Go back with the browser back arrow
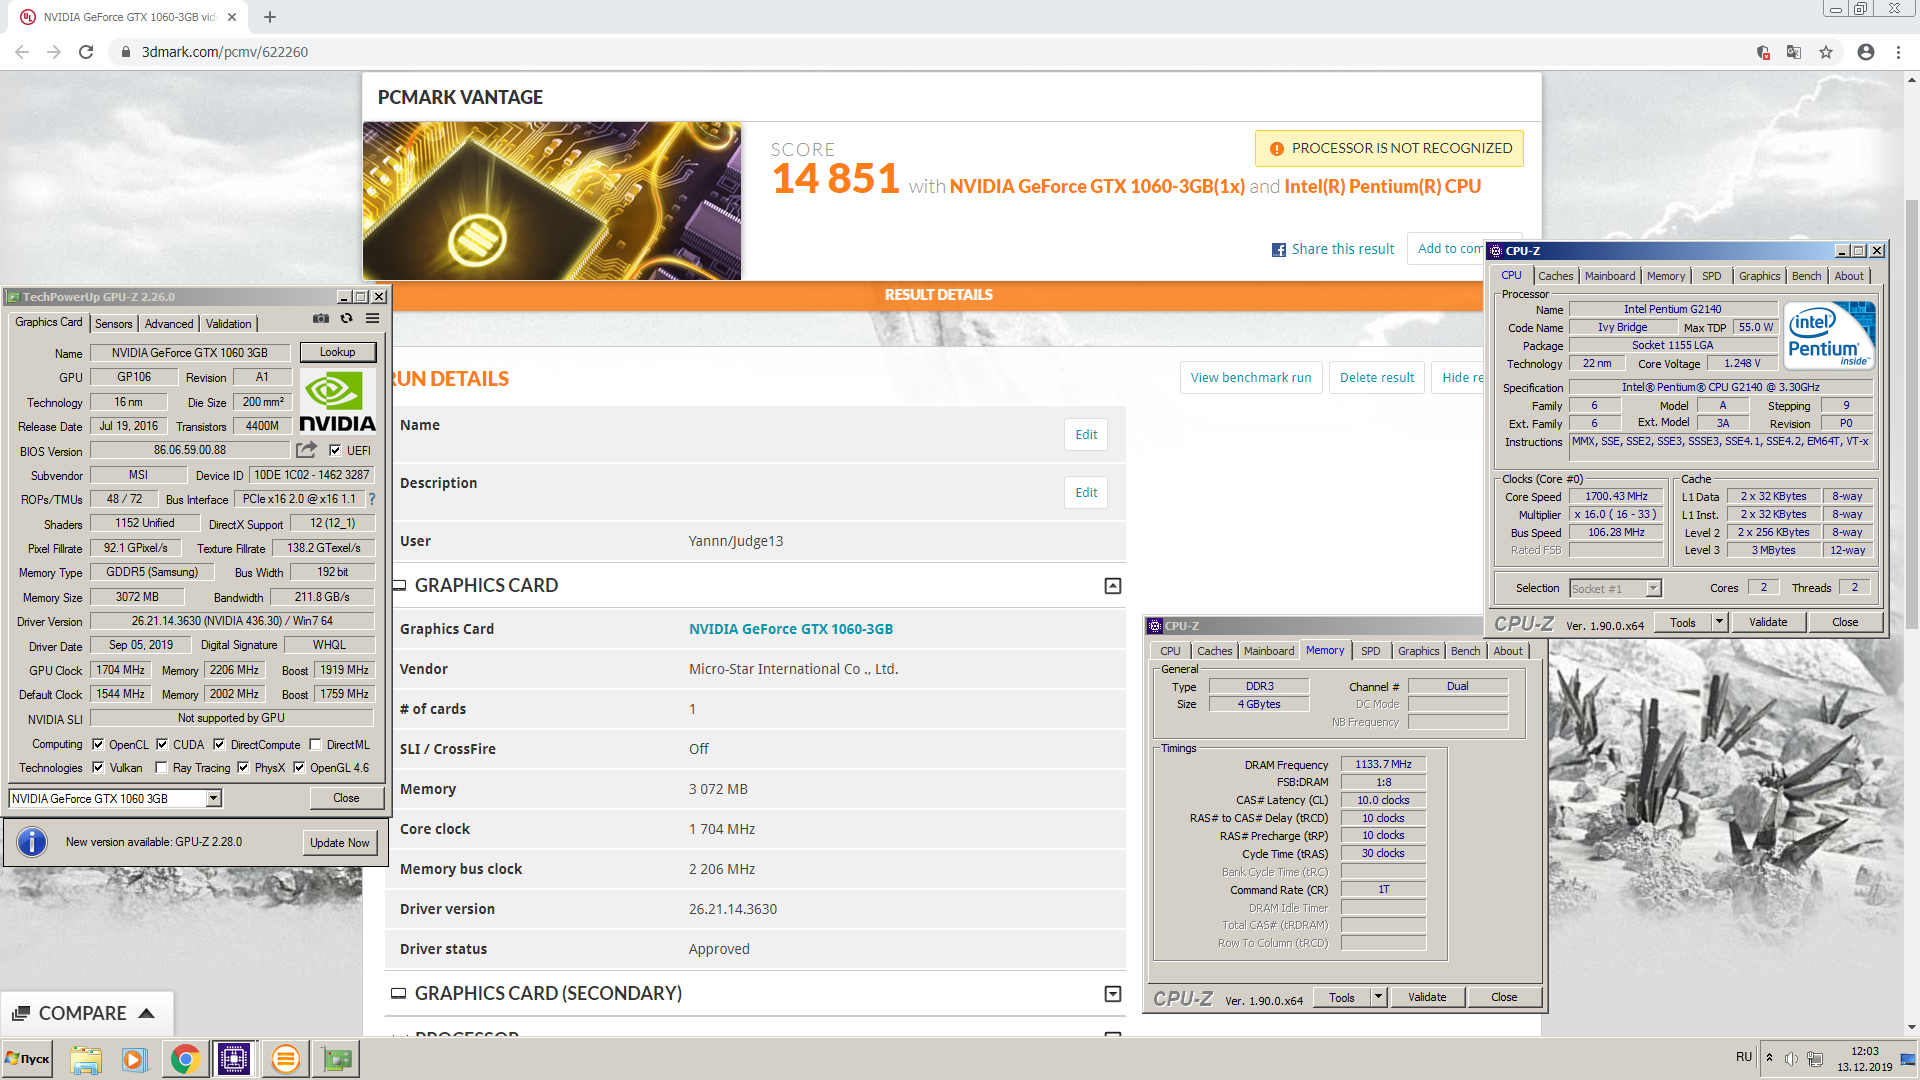Viewport: 1920px width, 1080px height. (x=22, y=52)
